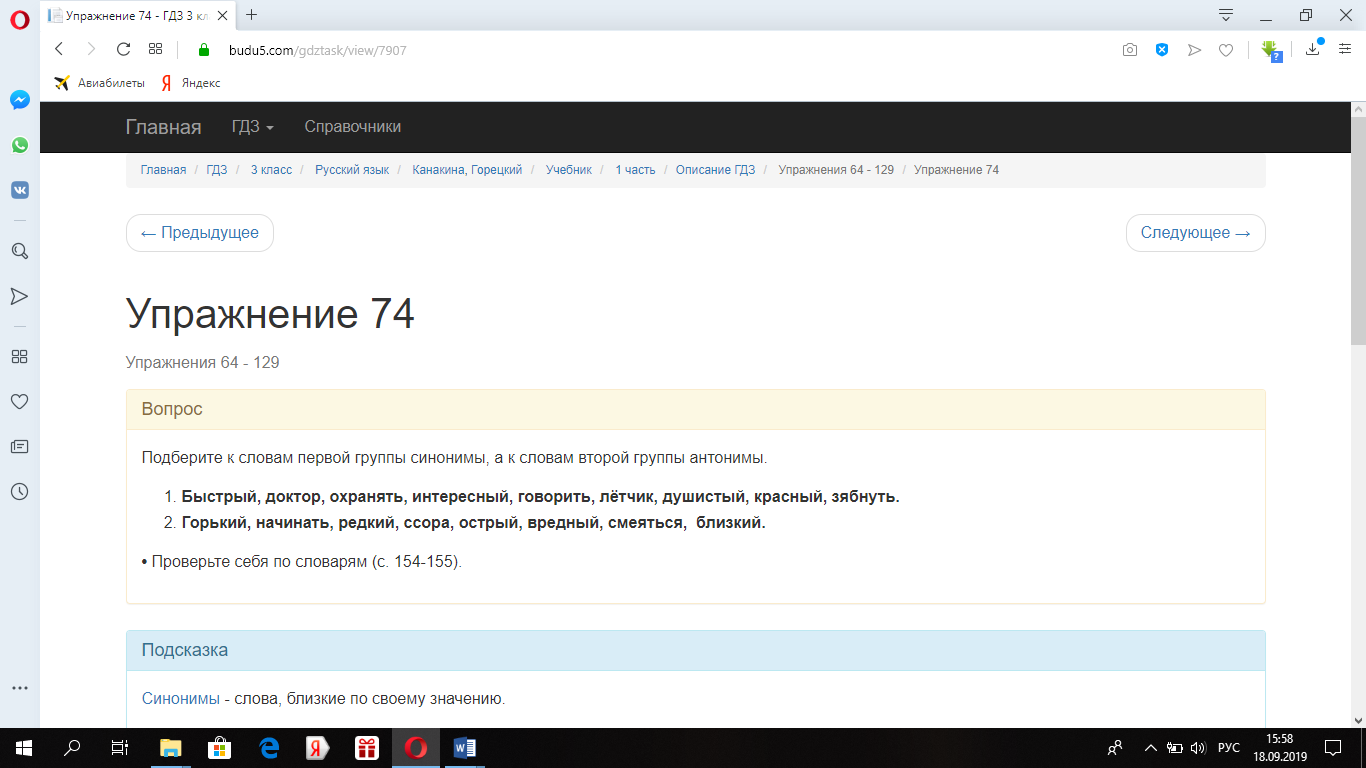Viewport: 1366px width, 768px height.
Task: Click 3 класс in the breadcrumb
Action: pos(271,170)
